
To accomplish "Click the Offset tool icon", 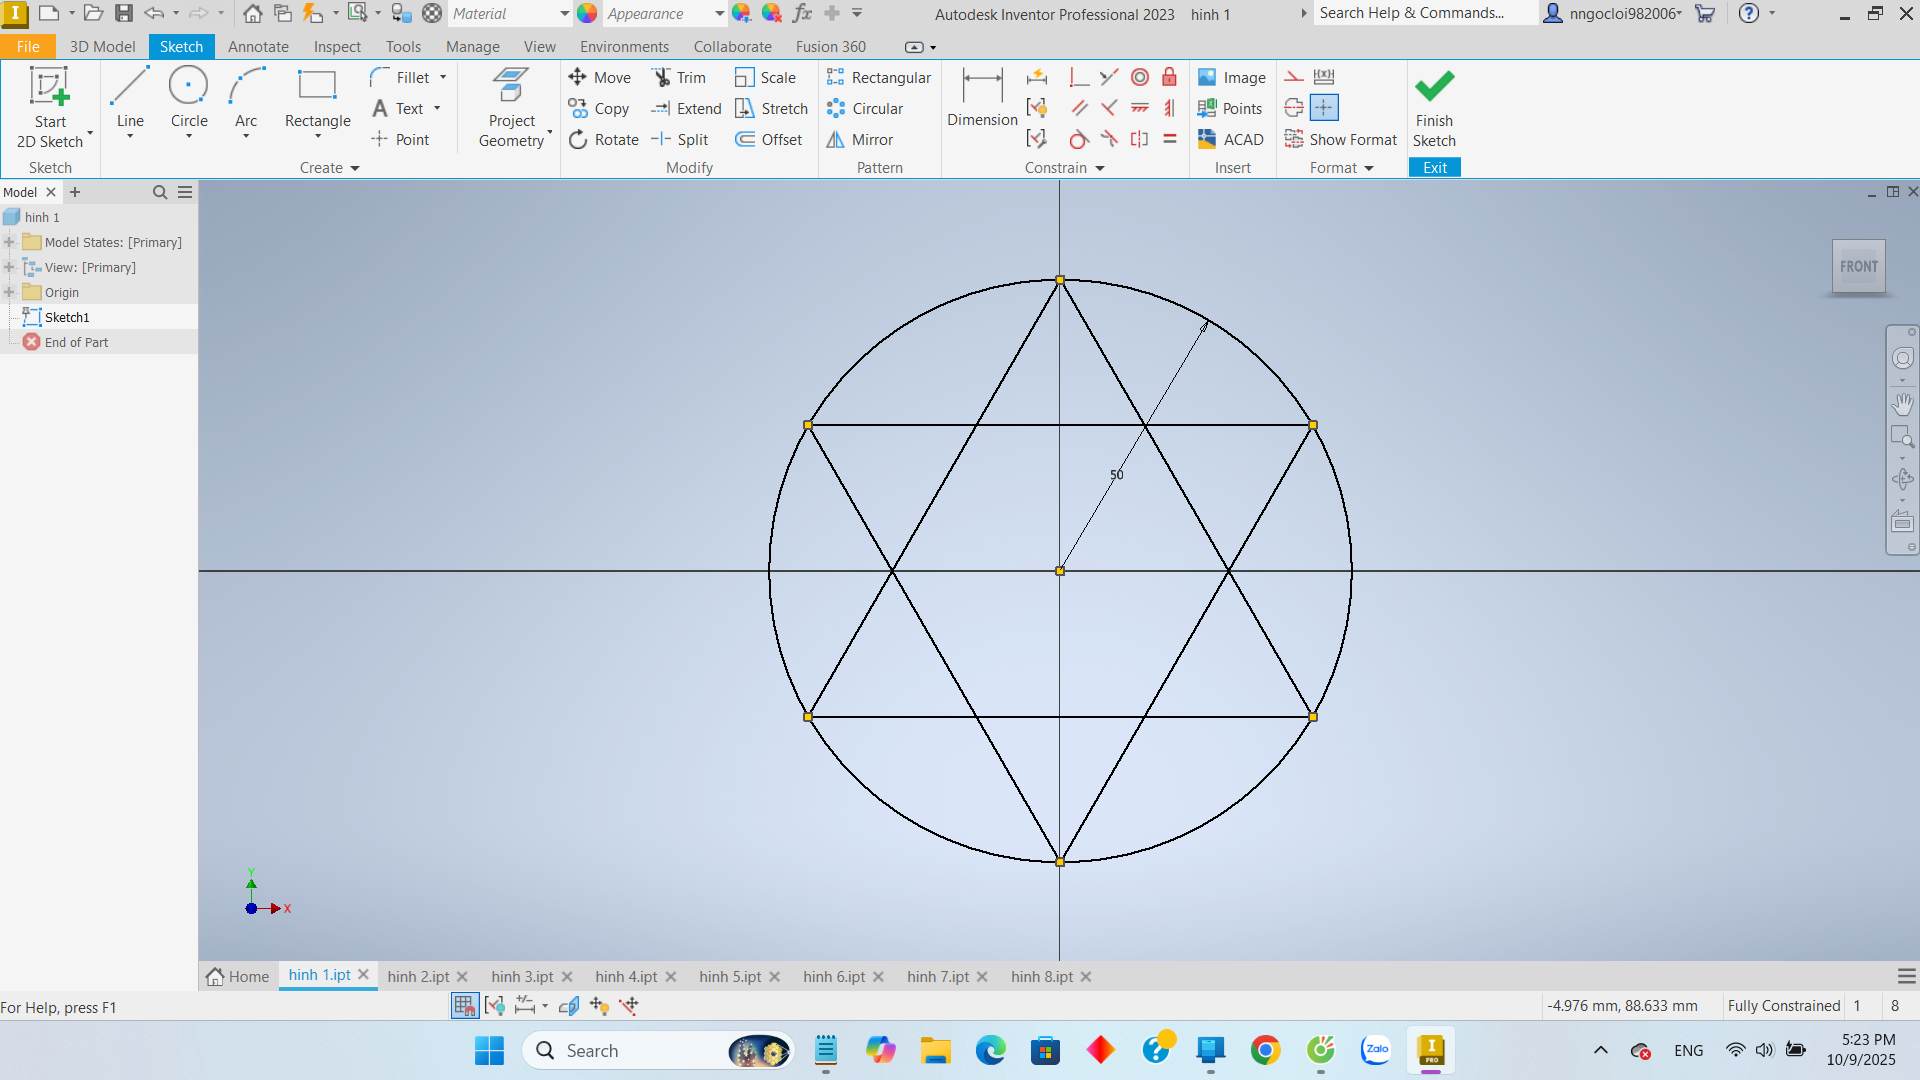I will tap(745, 140).
